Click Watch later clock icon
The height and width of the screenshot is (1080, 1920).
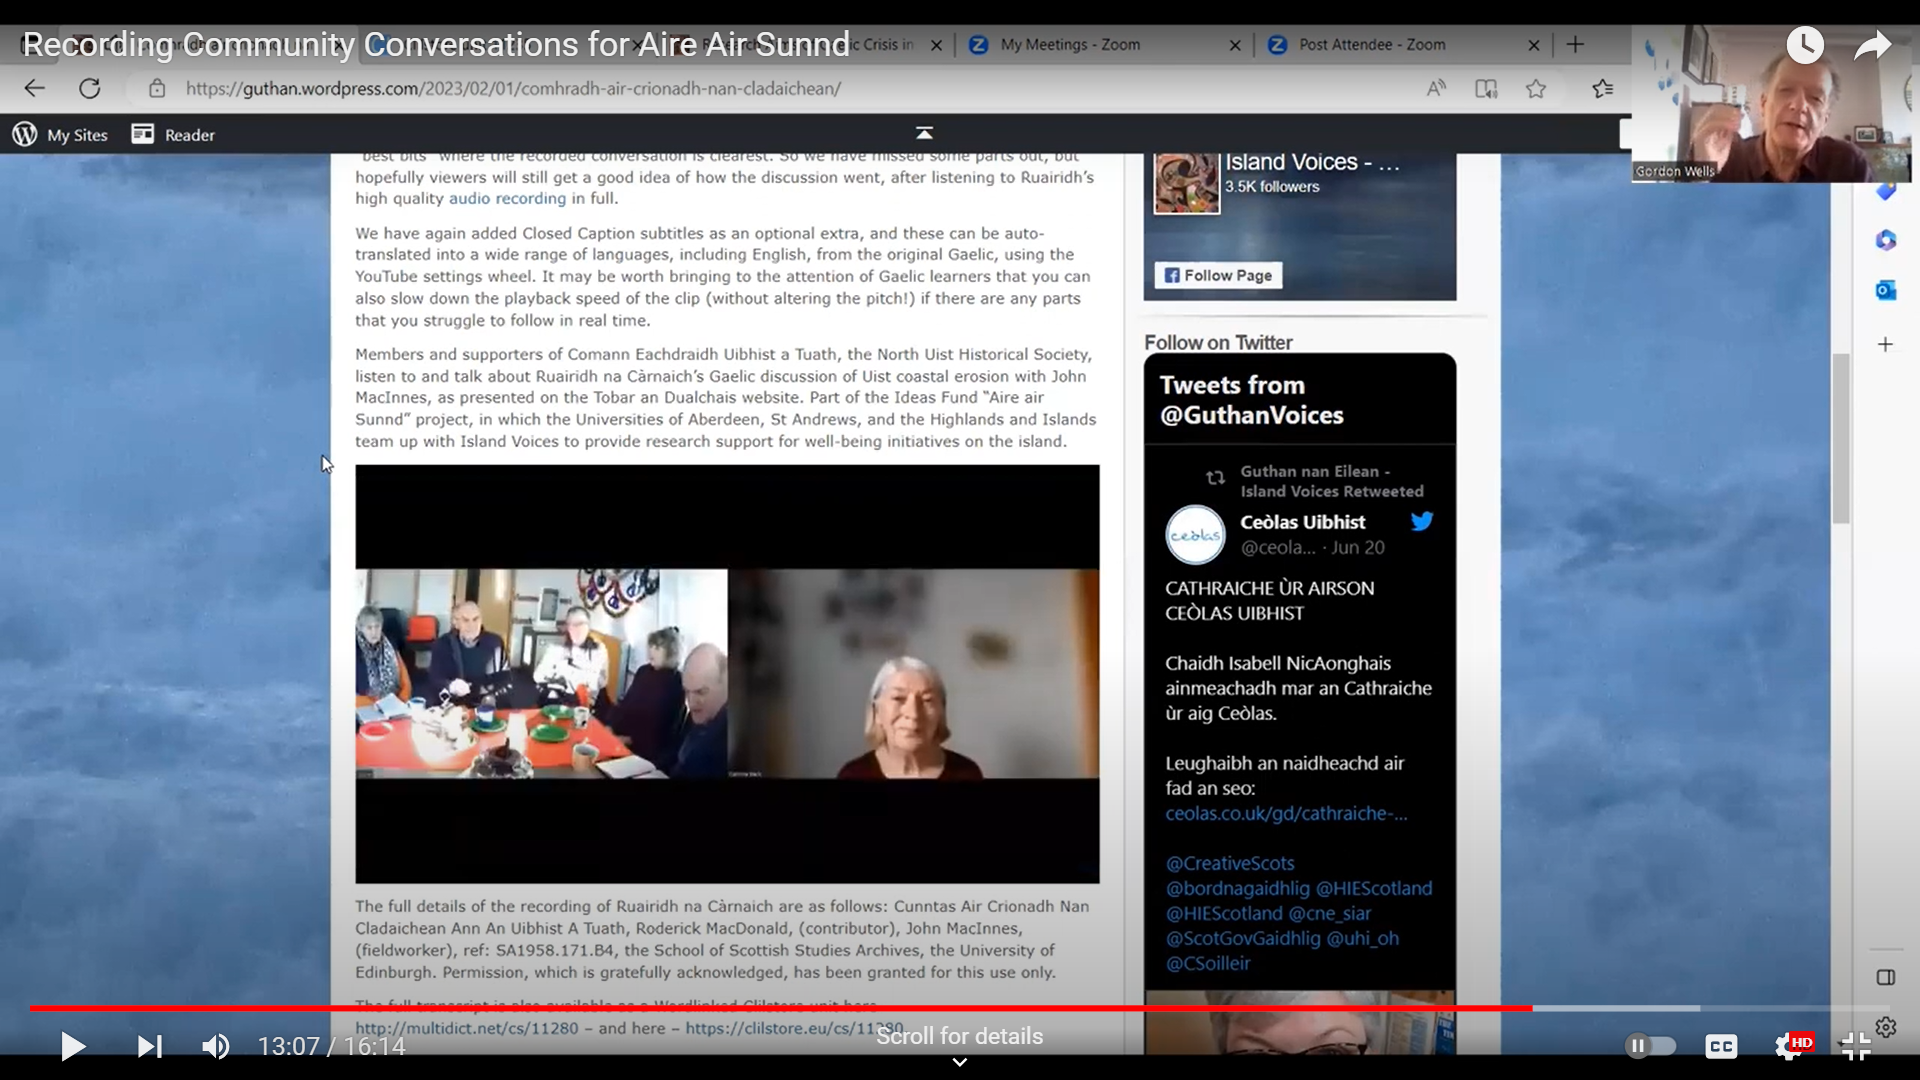click(x=1805, y=45)
